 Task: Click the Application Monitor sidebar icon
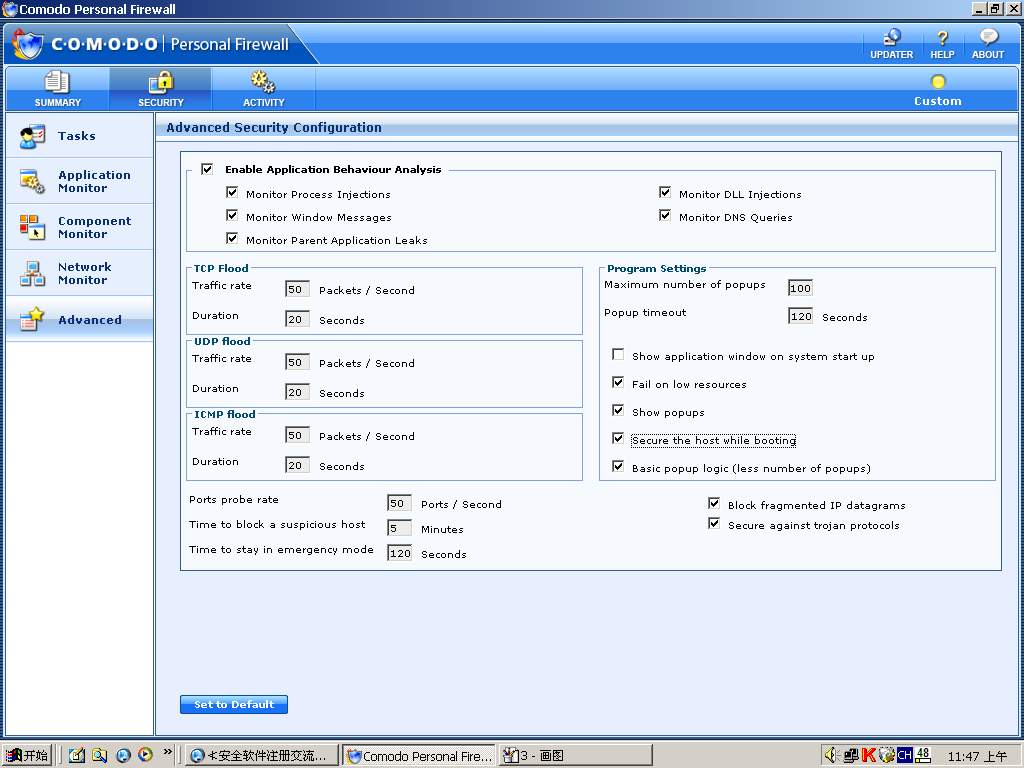32,182
